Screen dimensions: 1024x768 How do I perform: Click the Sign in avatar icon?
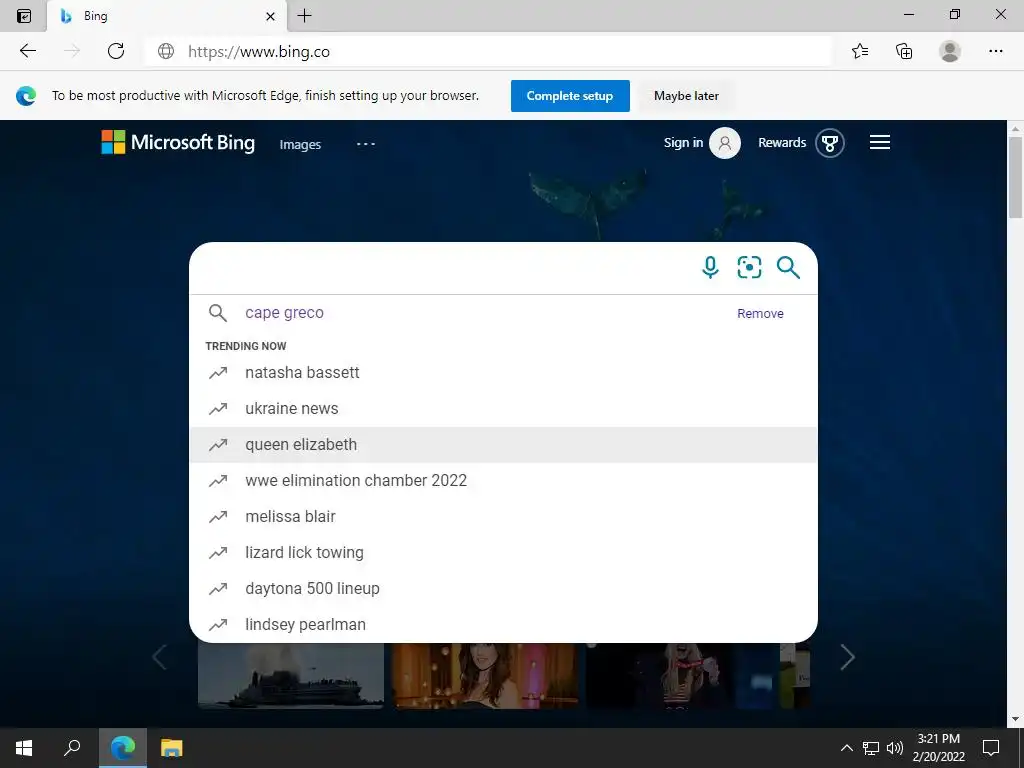724,143
